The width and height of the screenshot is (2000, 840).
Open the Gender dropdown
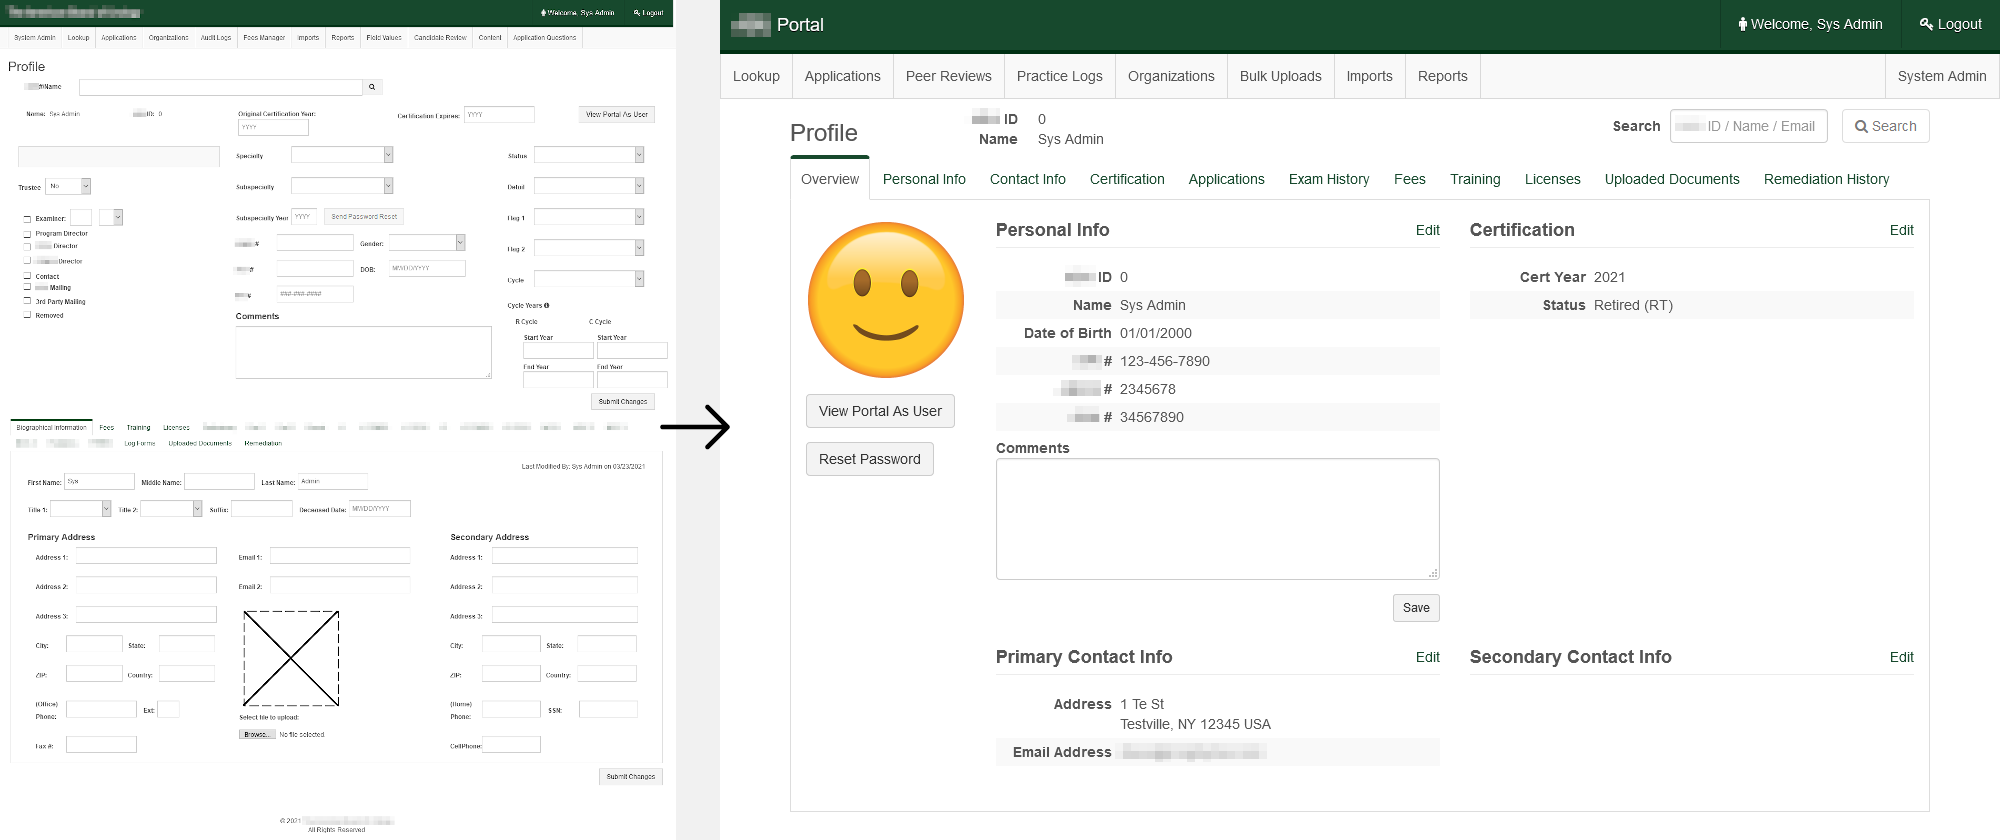(x=427, y=243)
